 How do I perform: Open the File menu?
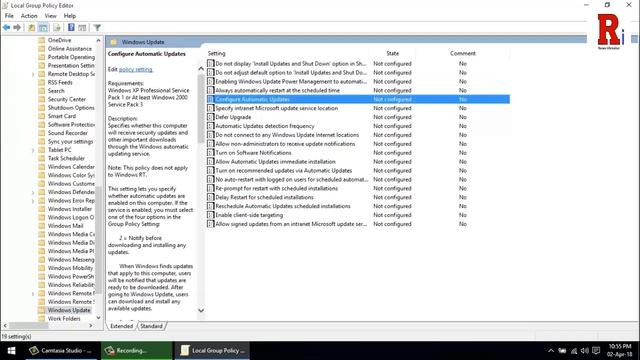pos(9,16)
